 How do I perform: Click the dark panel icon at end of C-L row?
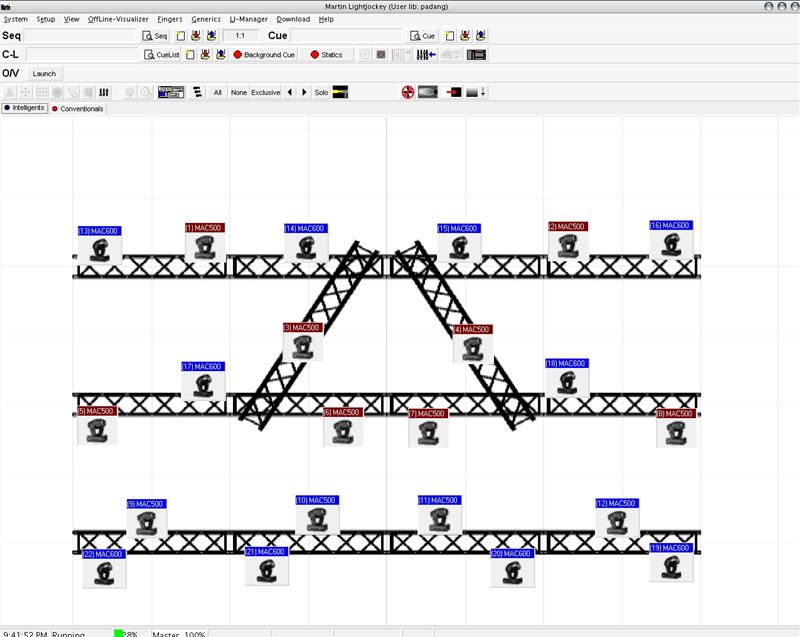(x=476, y=55)
